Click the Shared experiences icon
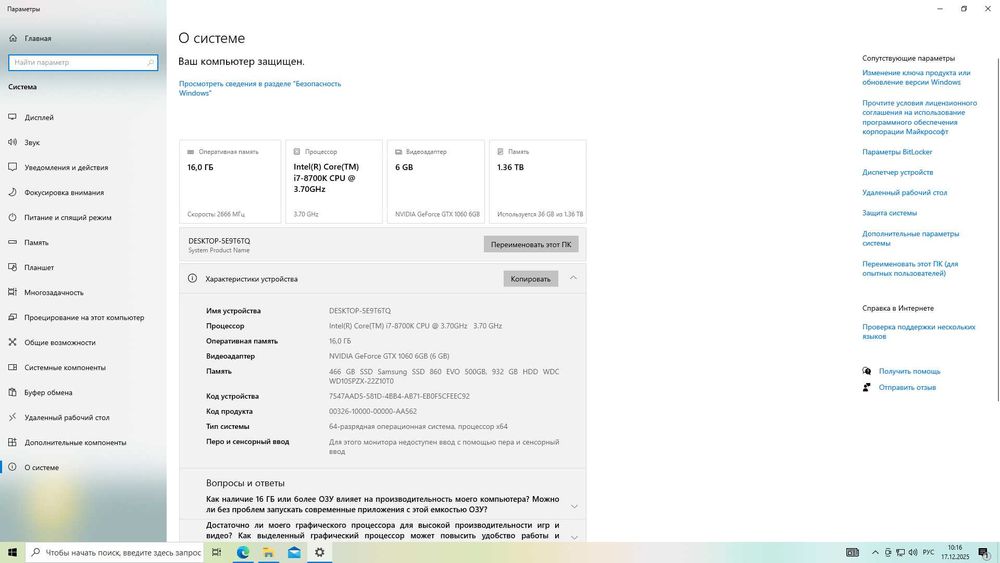Screen dimensions: 1000x563 click(x=12, y=342)
